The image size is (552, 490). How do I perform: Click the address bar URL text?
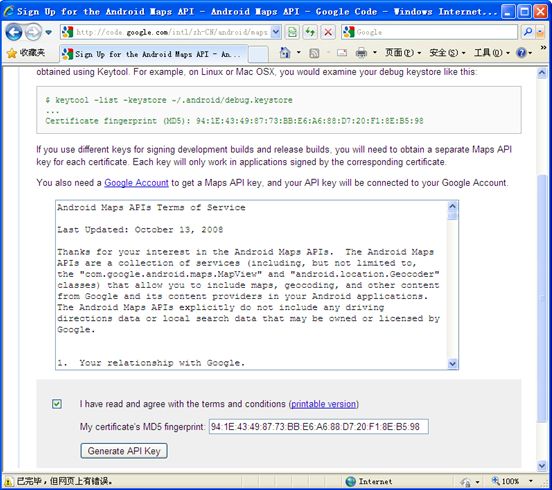(x=172, y=32)
